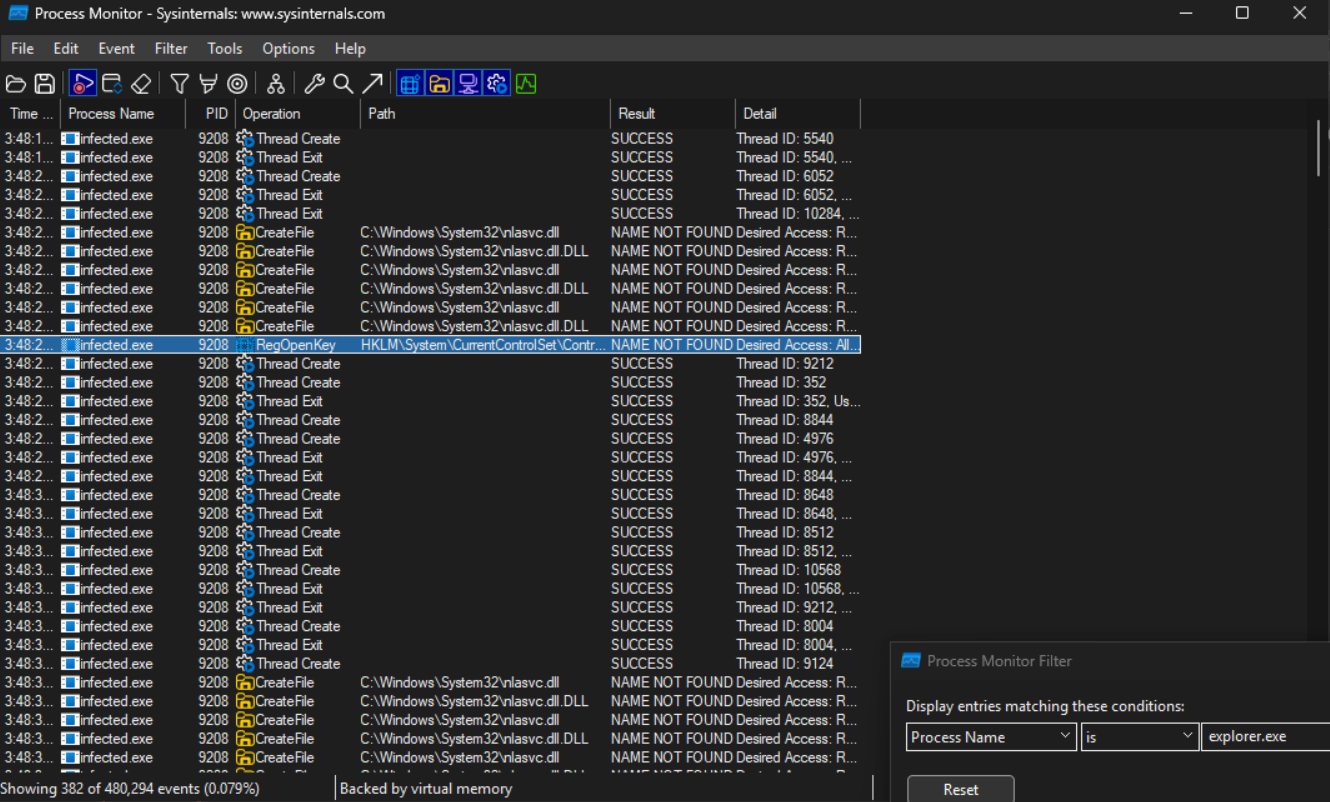Open the Edit menu

(x=66, y=48)
